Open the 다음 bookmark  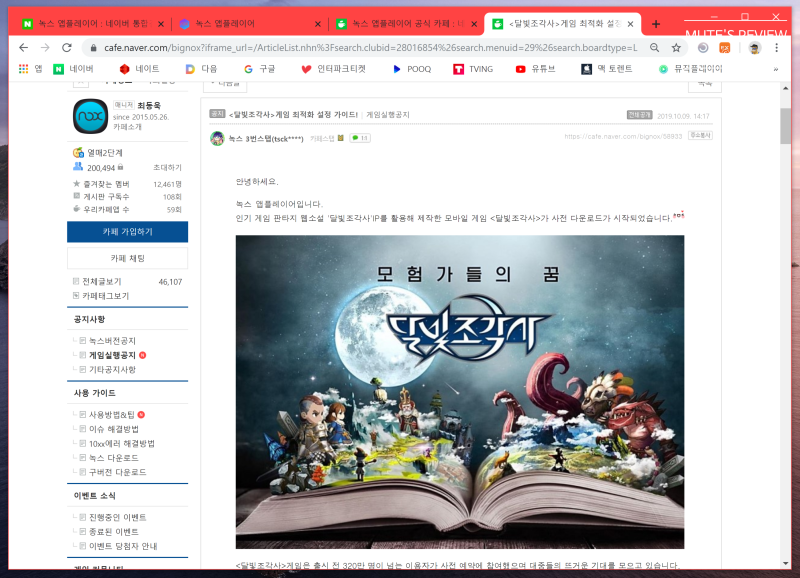[x=201, y=69]
